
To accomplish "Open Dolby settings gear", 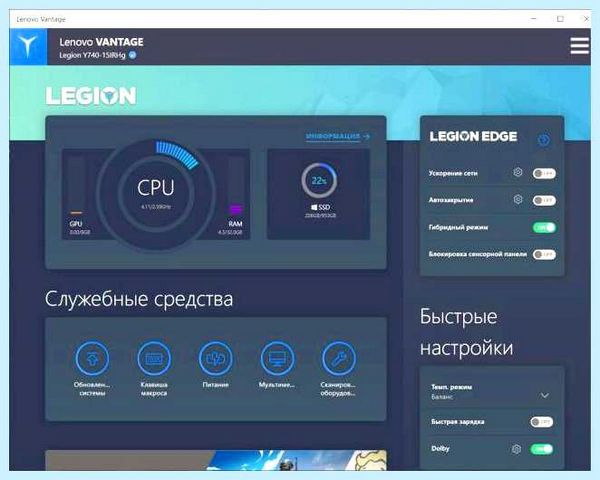I will coord(516,449).
